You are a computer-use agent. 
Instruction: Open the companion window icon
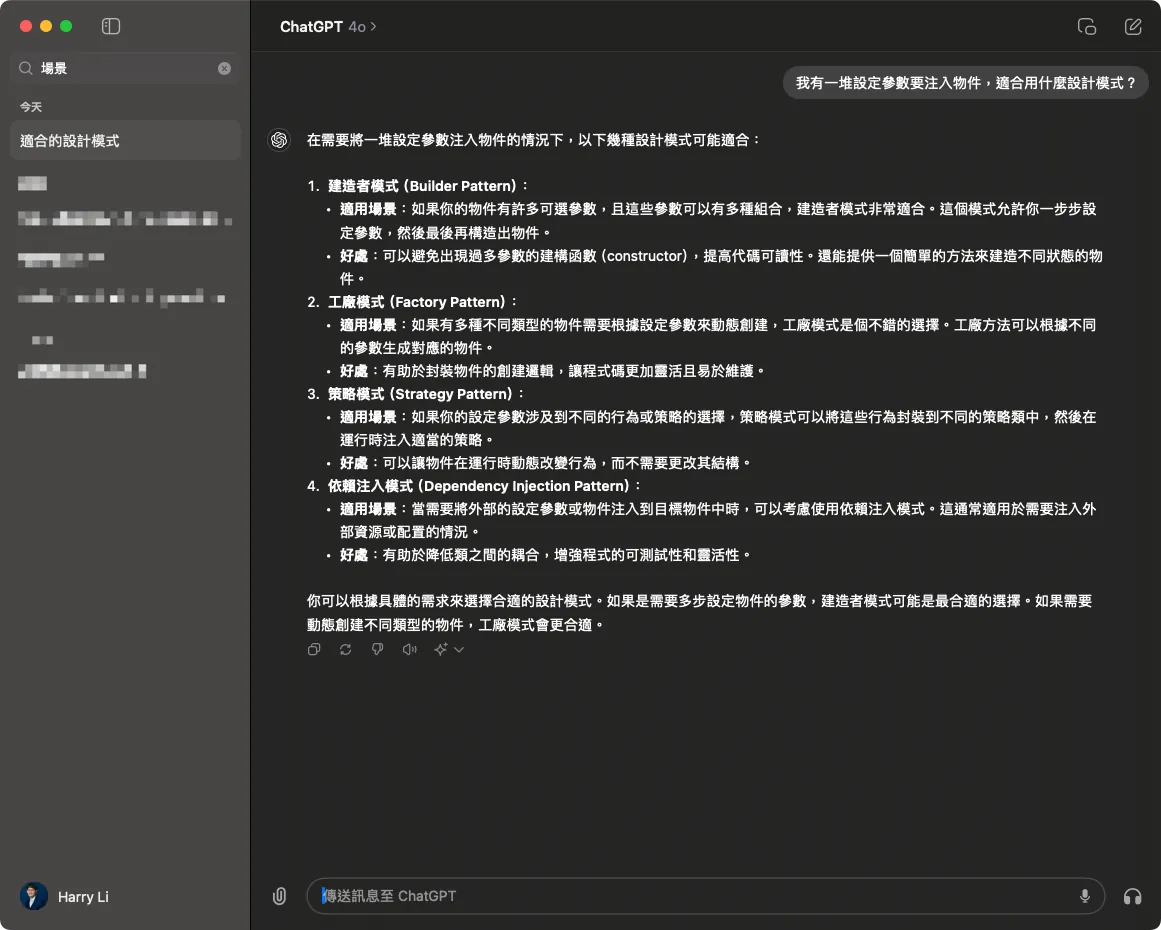[1086, 27]
